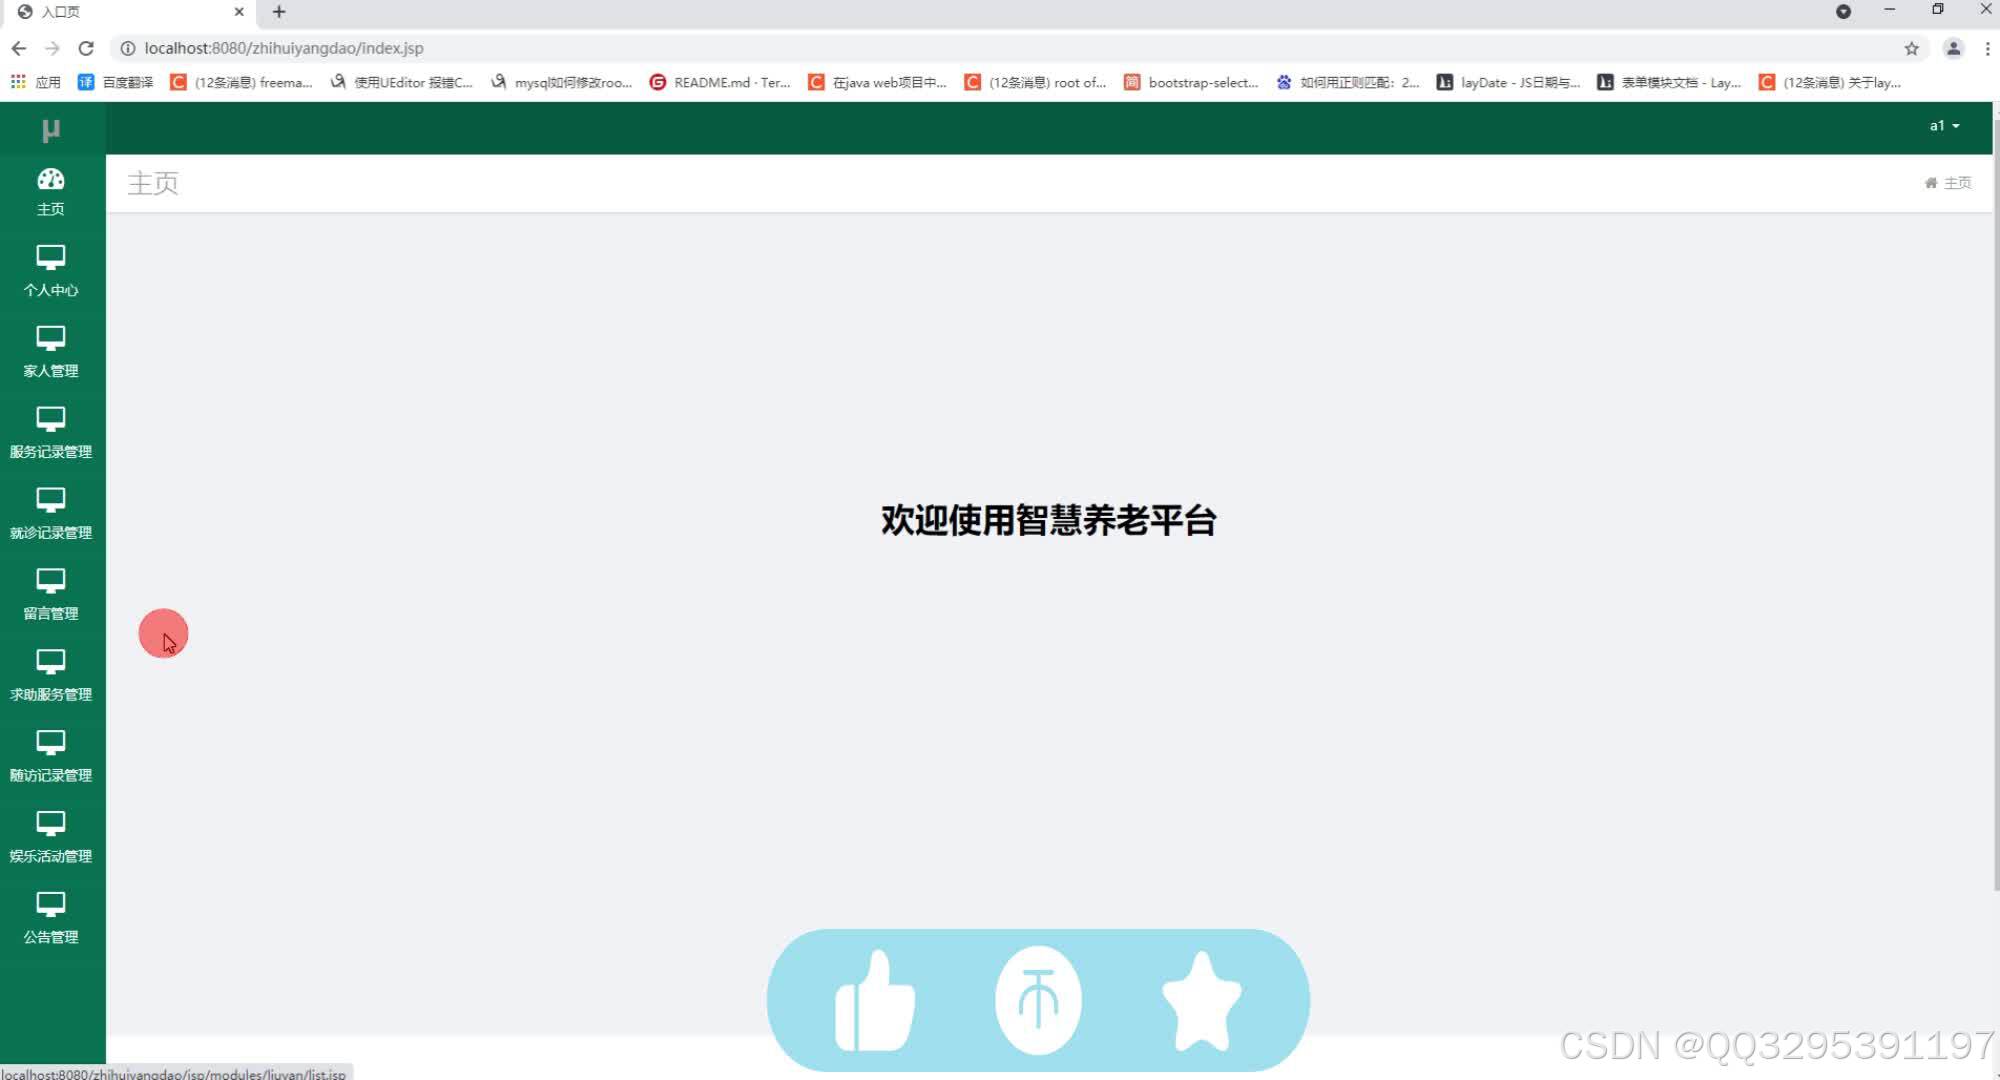The width and height of the screenshot is (2000, 1080).
Task: Click the browser forward arrow
Action: 52,48
